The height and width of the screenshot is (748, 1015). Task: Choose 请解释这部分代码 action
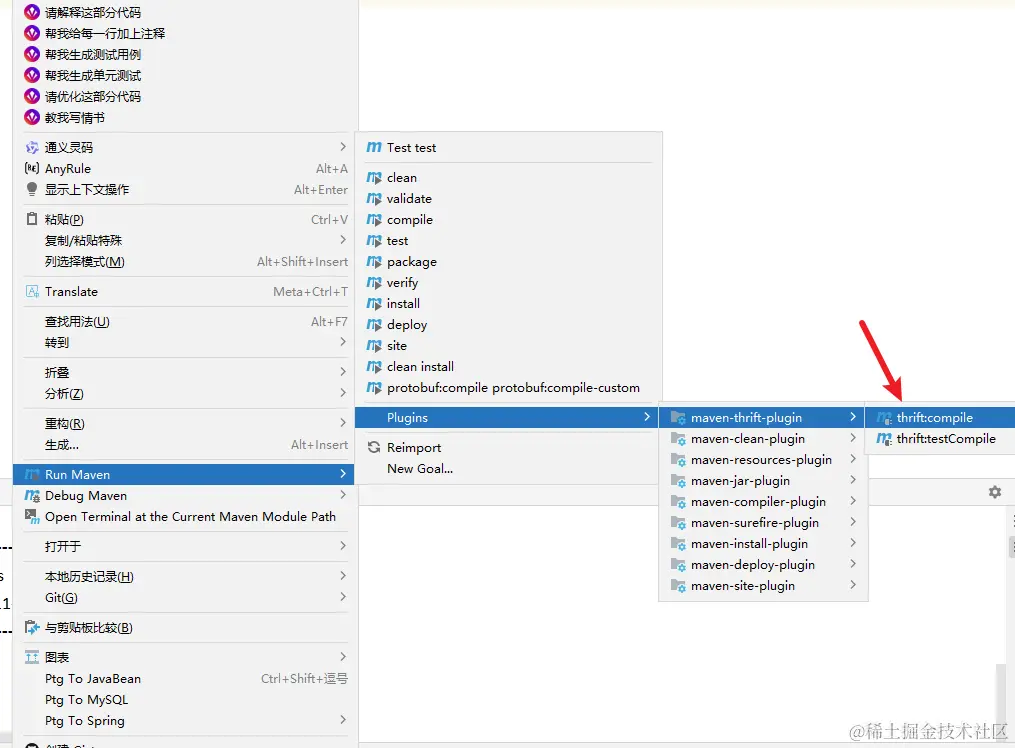(93, 12)
